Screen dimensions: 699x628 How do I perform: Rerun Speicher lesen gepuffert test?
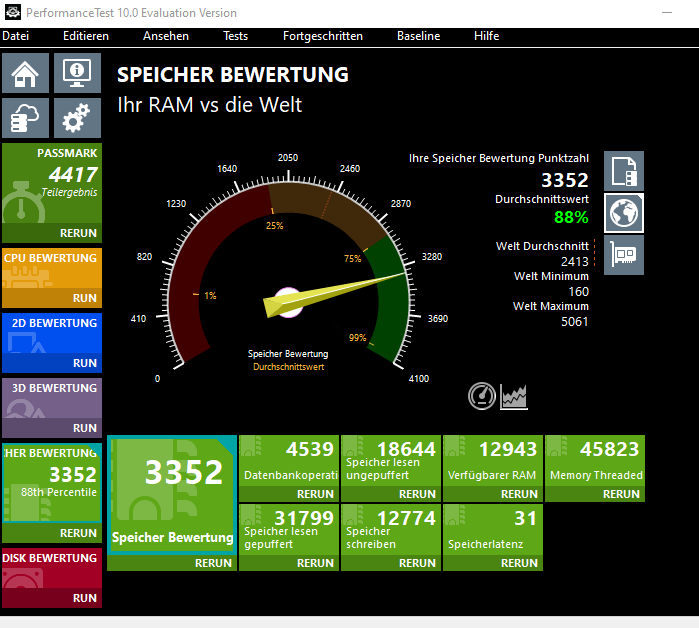315,563
